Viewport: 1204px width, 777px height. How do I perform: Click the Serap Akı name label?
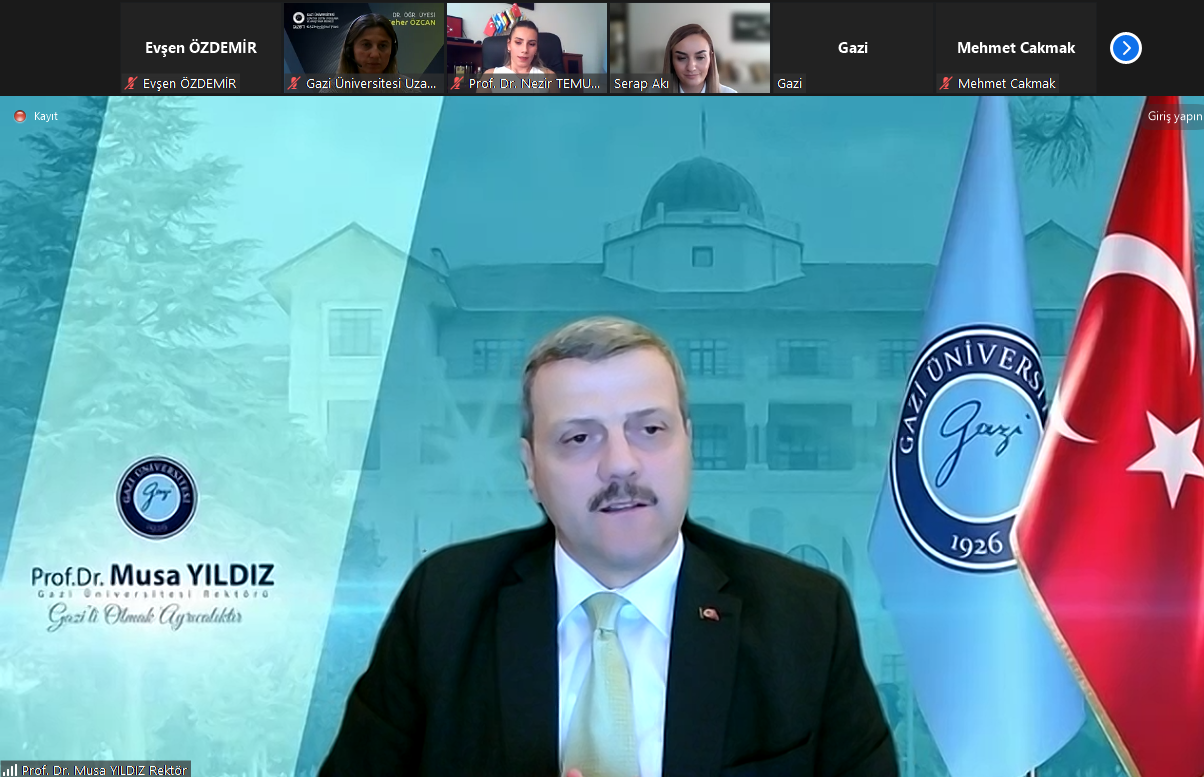(641, 84)
